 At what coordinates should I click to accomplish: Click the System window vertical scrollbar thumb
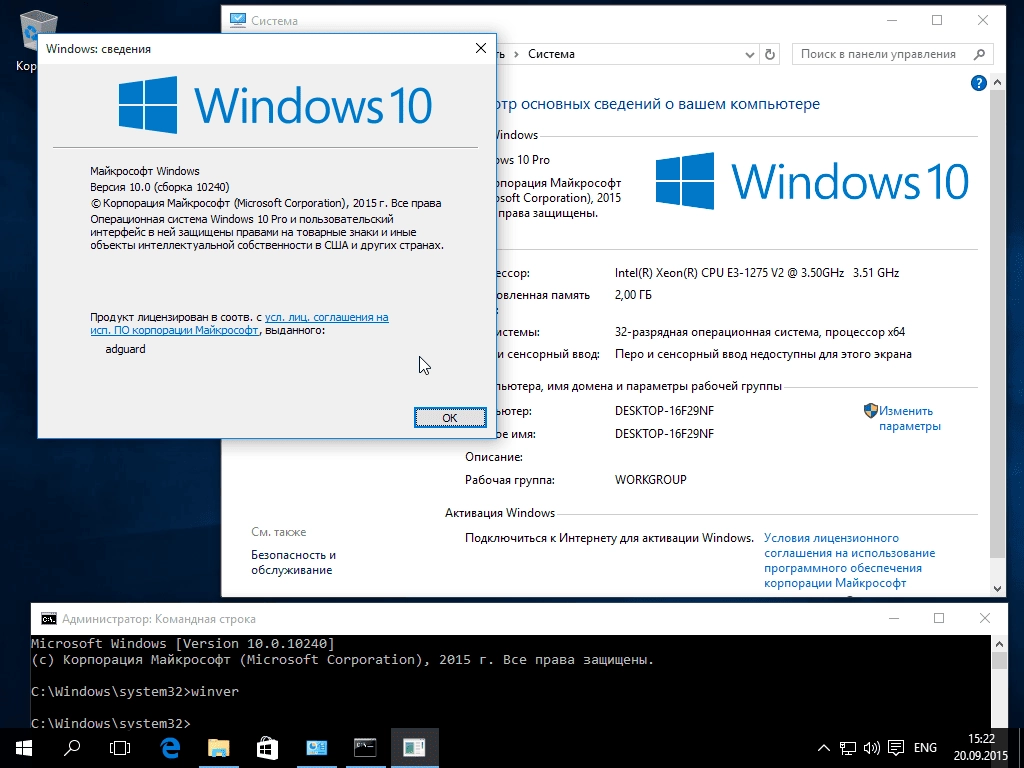coord(997,323)
